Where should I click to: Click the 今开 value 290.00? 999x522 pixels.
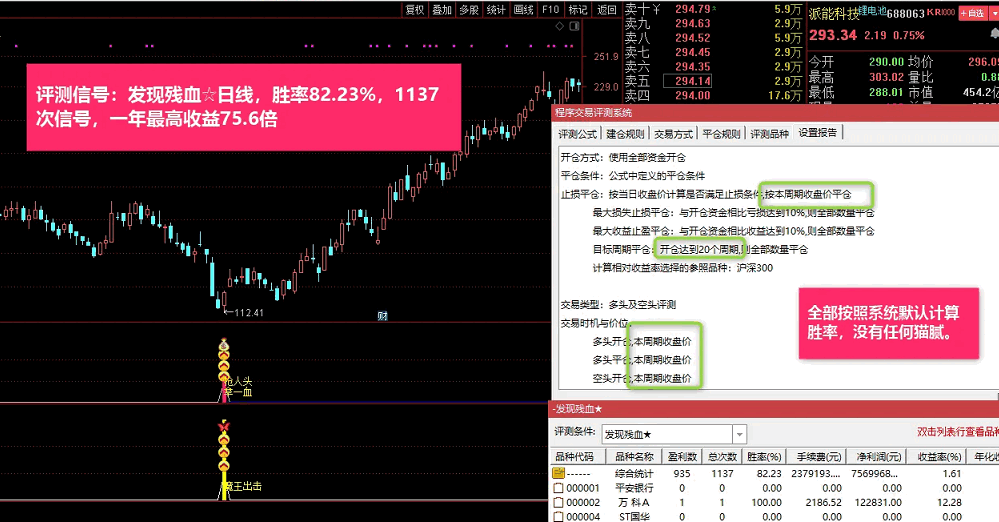pyautogui.click(x=886, y=62)
